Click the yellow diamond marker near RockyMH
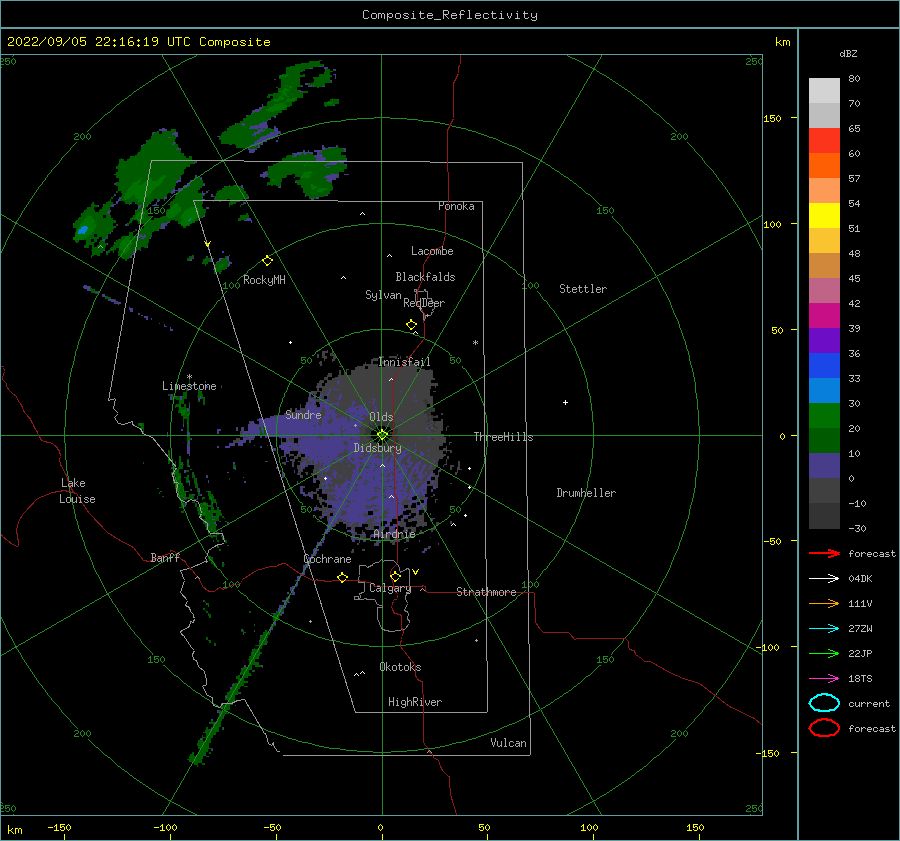900x841 pixels. click(267, 261)
